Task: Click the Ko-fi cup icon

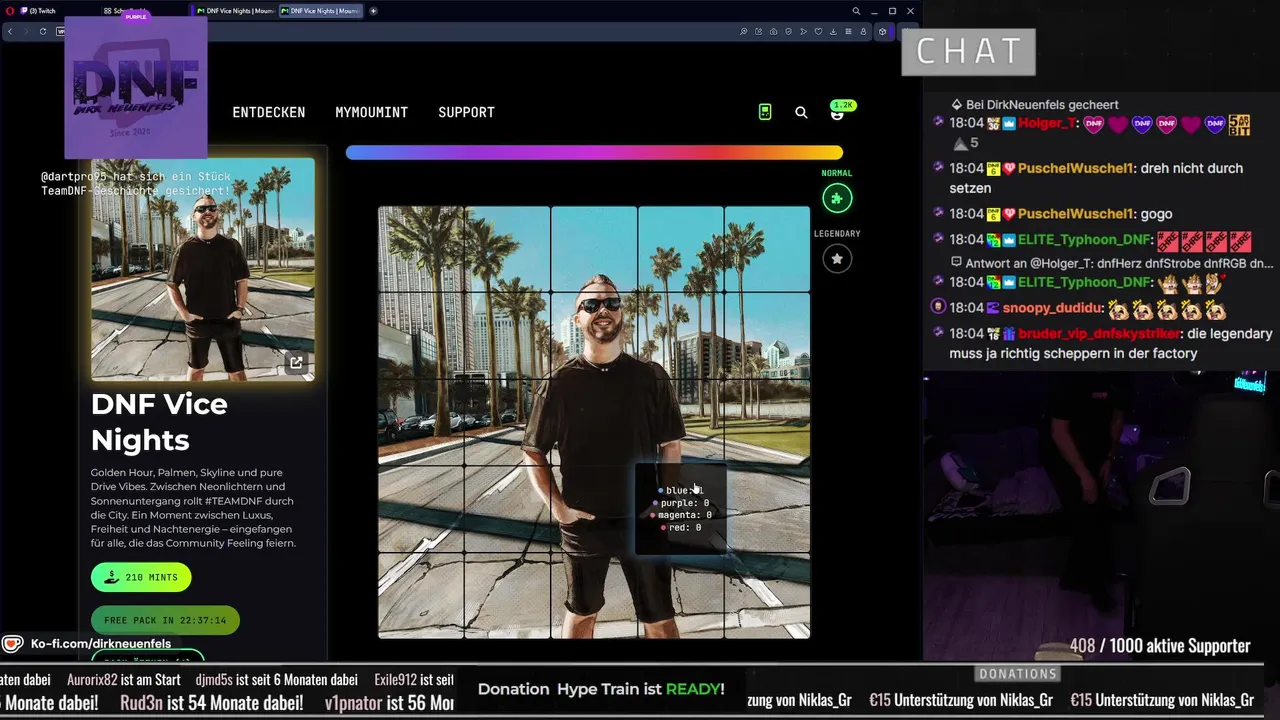Action: click(13, 644)
